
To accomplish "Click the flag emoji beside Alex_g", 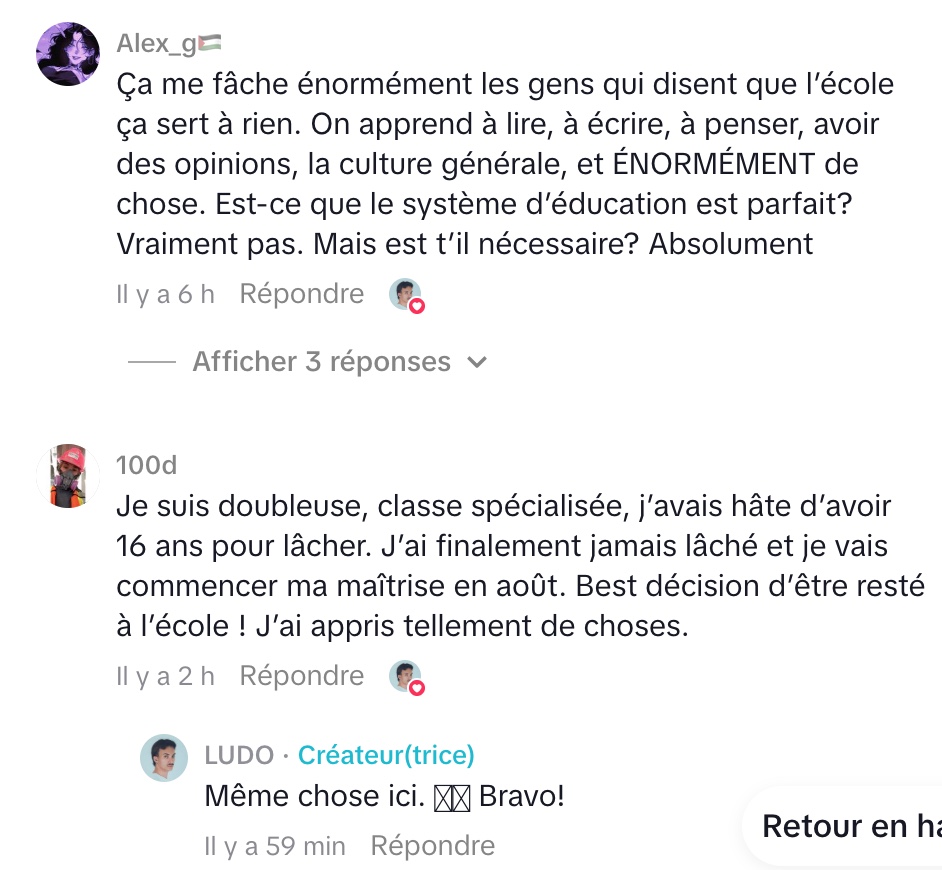I will (x=211, y=43).
